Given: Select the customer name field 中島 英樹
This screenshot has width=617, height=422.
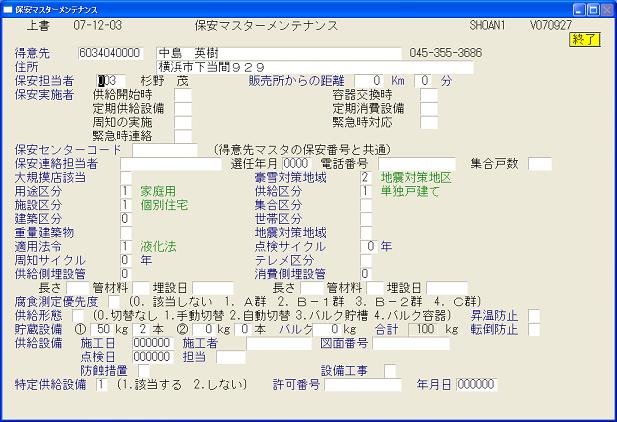Looking at the screenshot, I should 279,53.
